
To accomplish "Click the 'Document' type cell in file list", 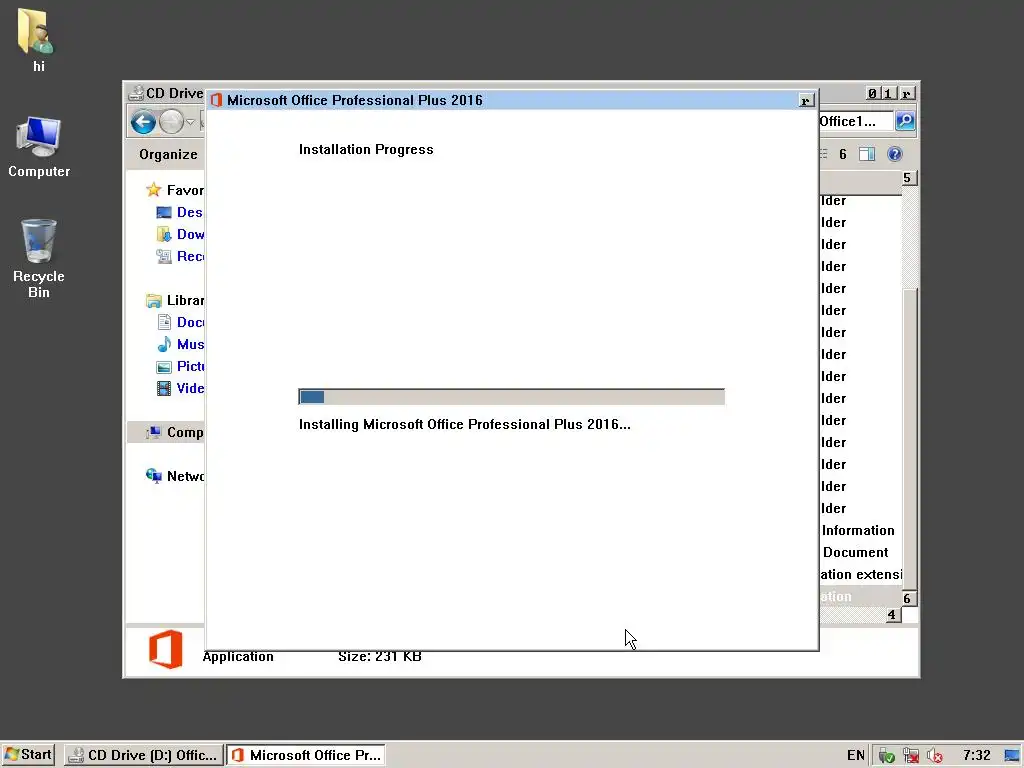I will point(856,552).
